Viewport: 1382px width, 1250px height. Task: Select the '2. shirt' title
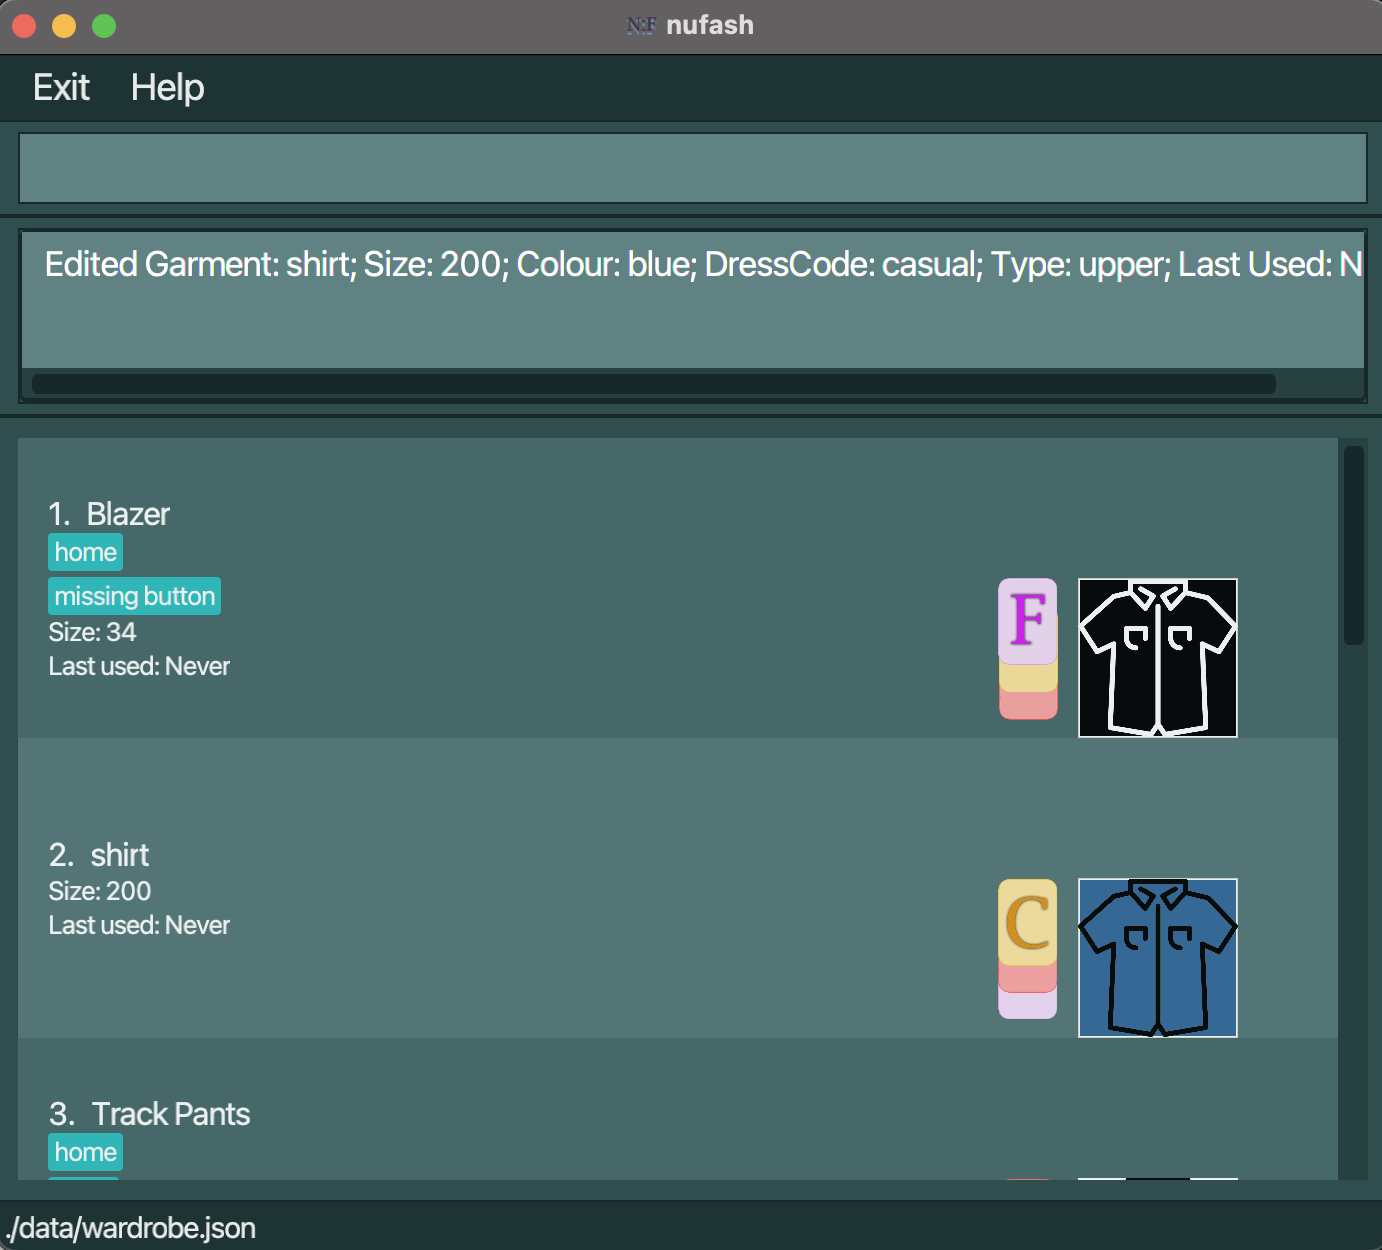tap(99, 855)
